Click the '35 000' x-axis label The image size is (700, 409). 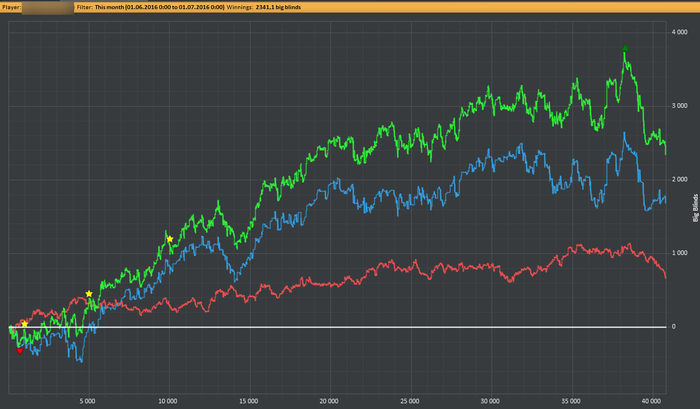(x=571, y=401)
